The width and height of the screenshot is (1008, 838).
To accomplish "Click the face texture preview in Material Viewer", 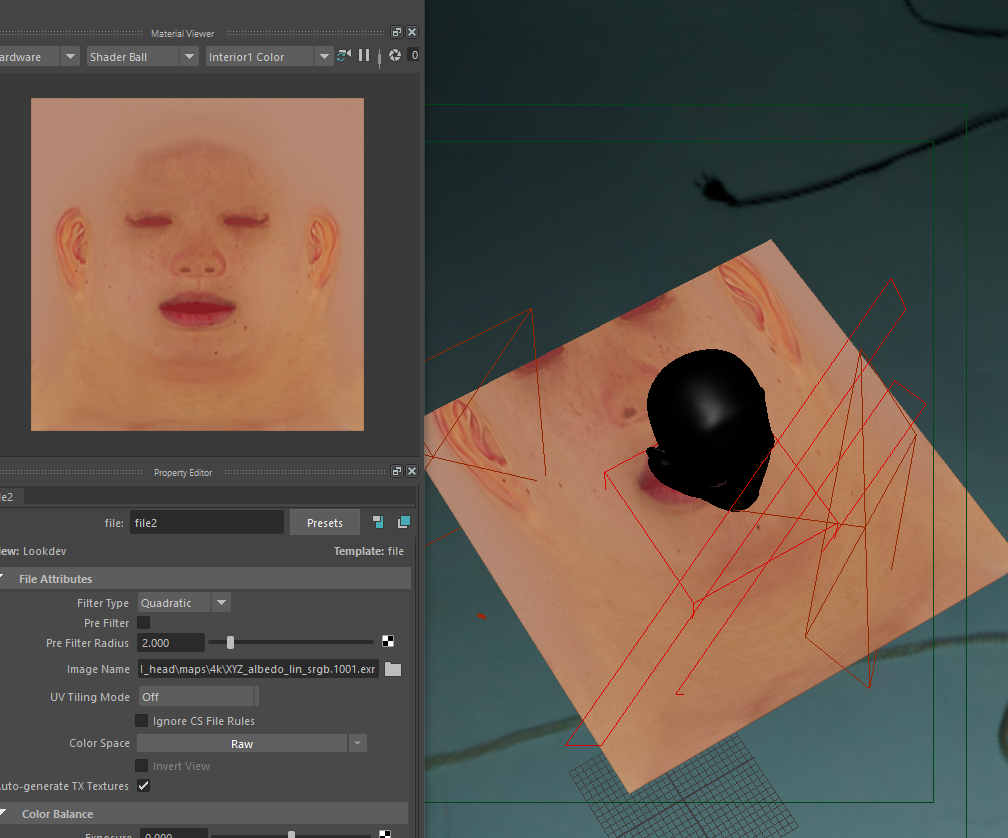I will [197, 264].
